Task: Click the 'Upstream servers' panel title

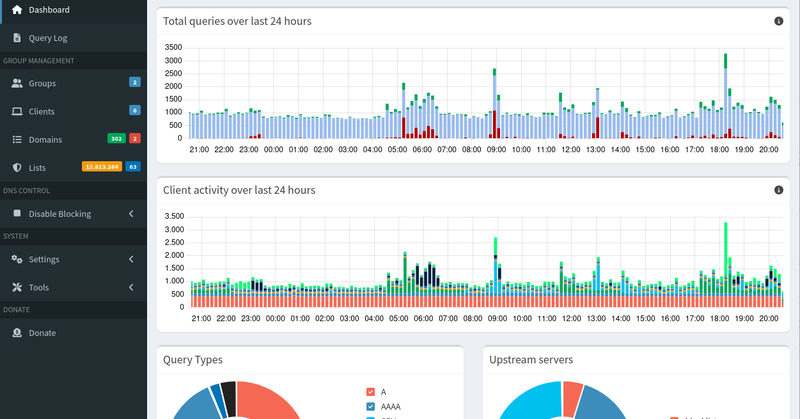Action: (531, 360)
